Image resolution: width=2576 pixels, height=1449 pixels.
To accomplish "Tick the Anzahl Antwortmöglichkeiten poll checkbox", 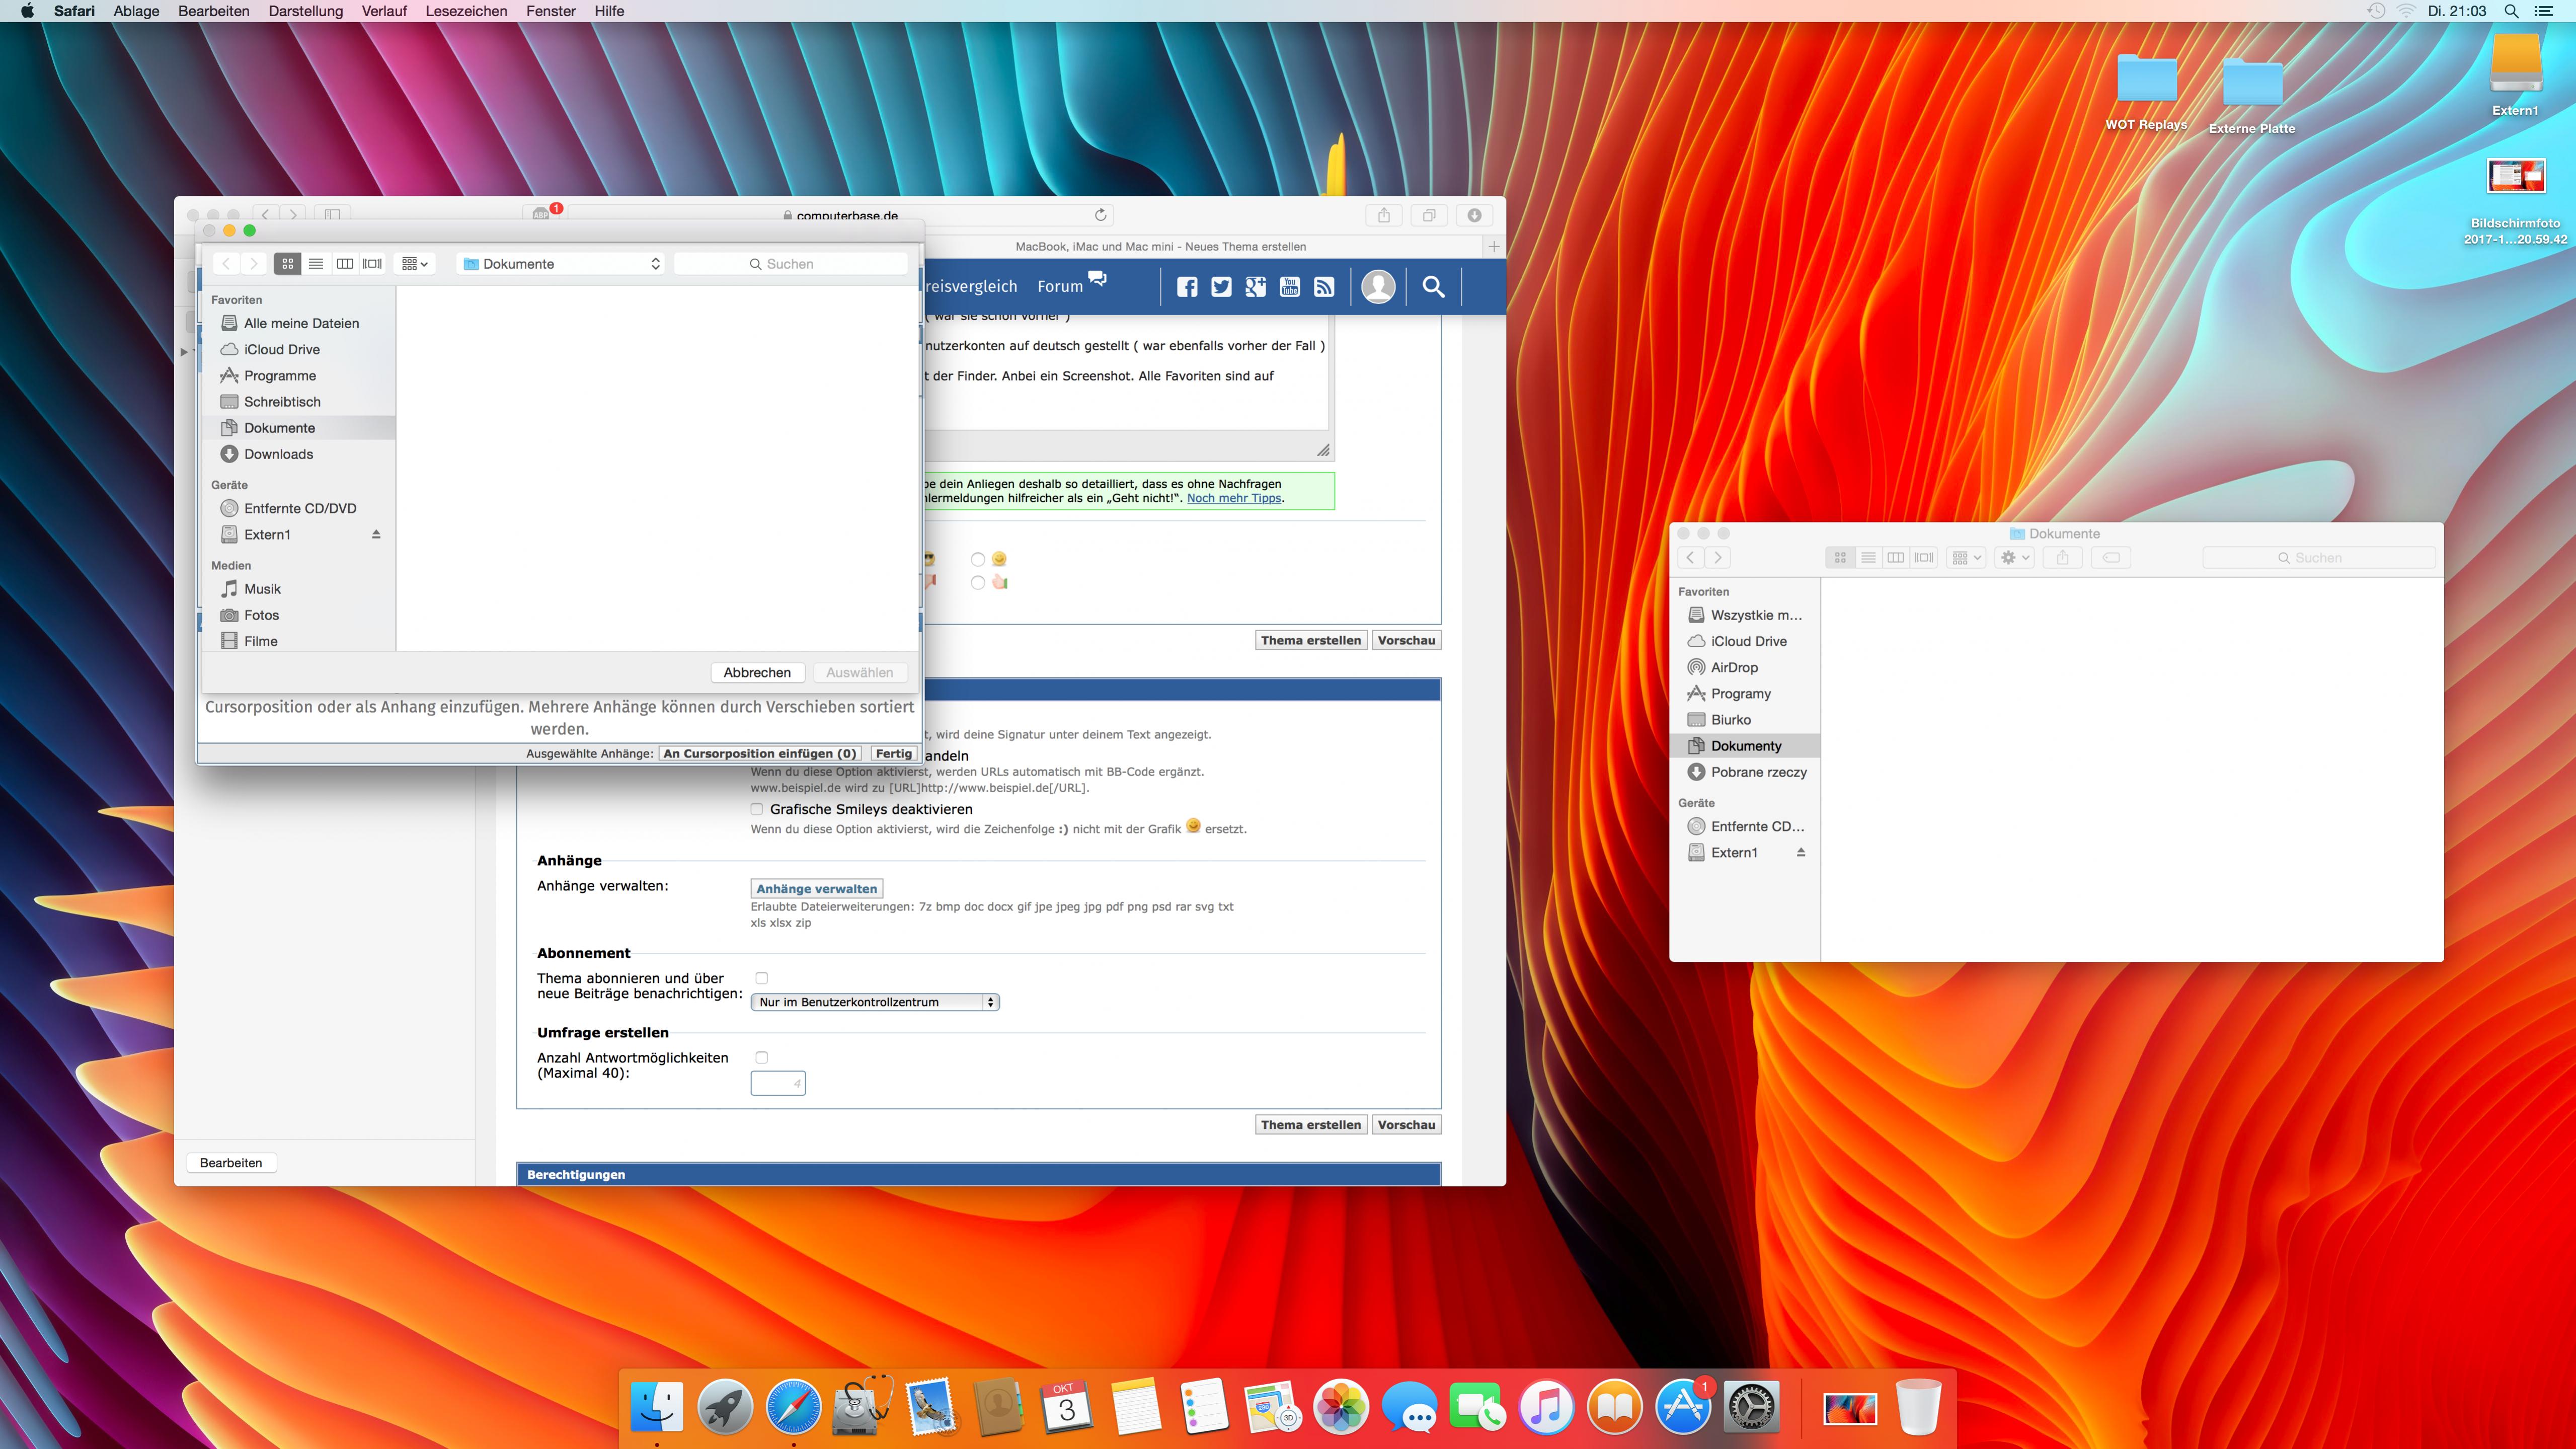I will pyautogui.click(x=762, y=1058).
